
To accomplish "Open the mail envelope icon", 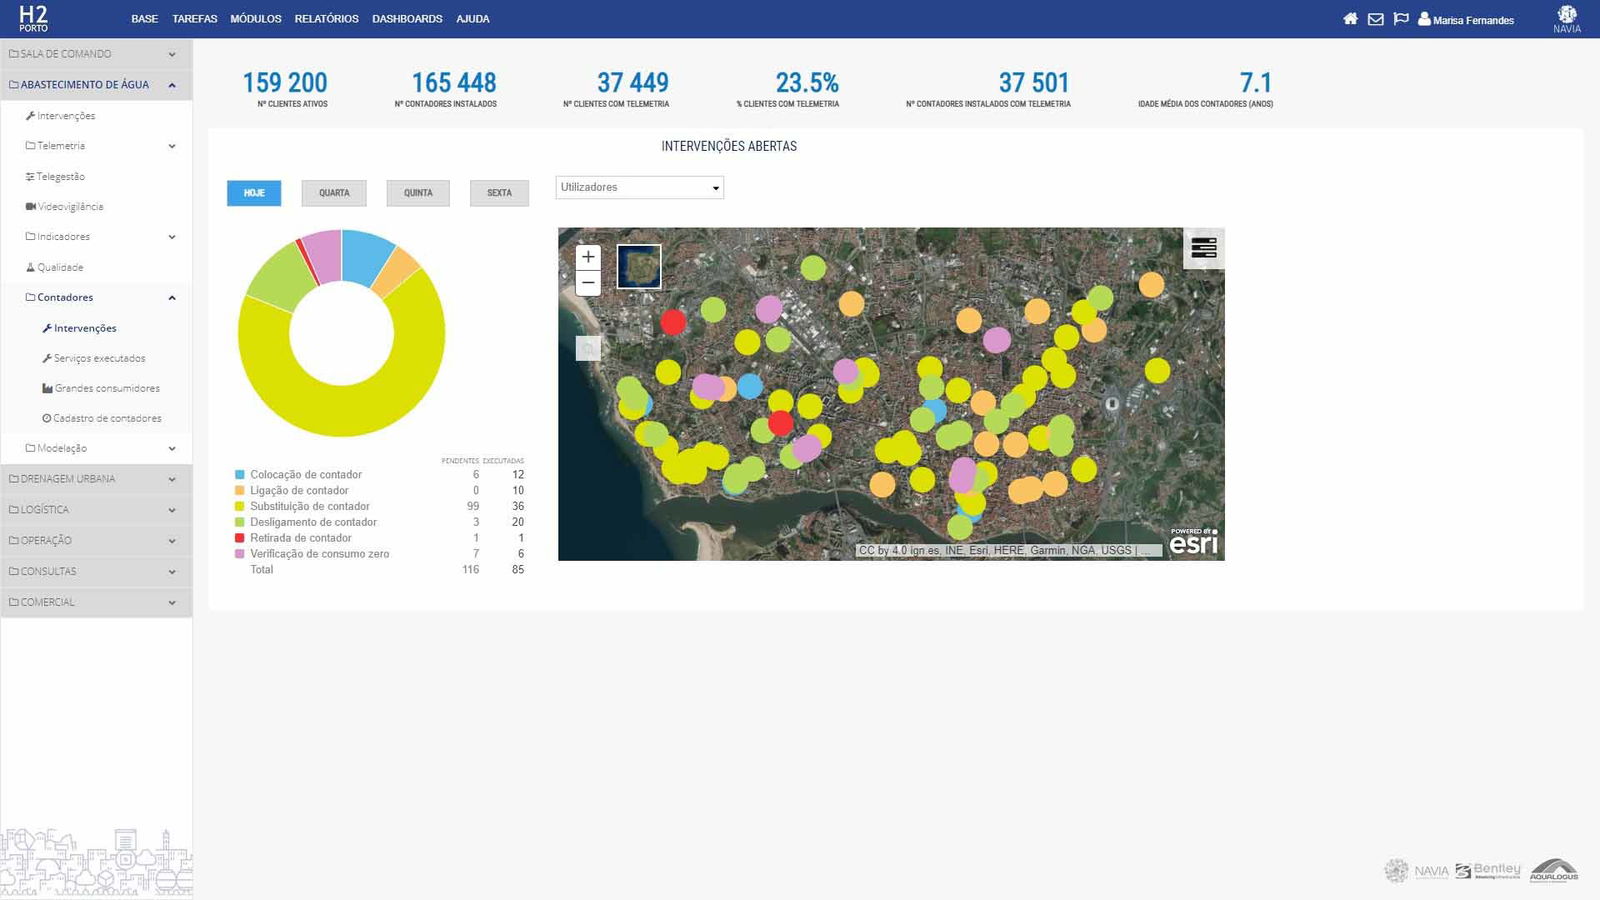I will pos(1376,19).
